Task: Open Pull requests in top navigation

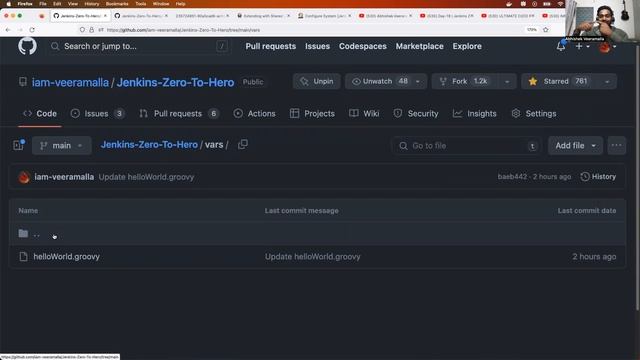Action: (x=271, y=46)
